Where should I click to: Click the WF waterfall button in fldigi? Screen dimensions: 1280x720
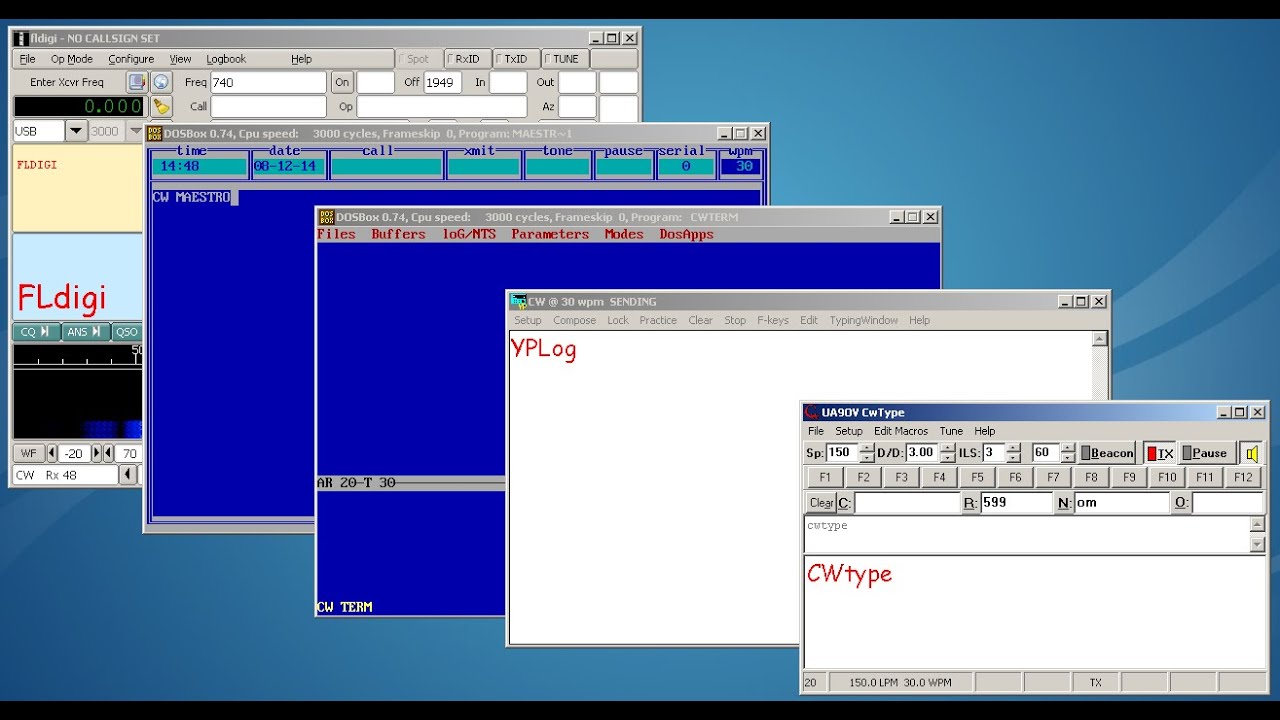point(28,453)
